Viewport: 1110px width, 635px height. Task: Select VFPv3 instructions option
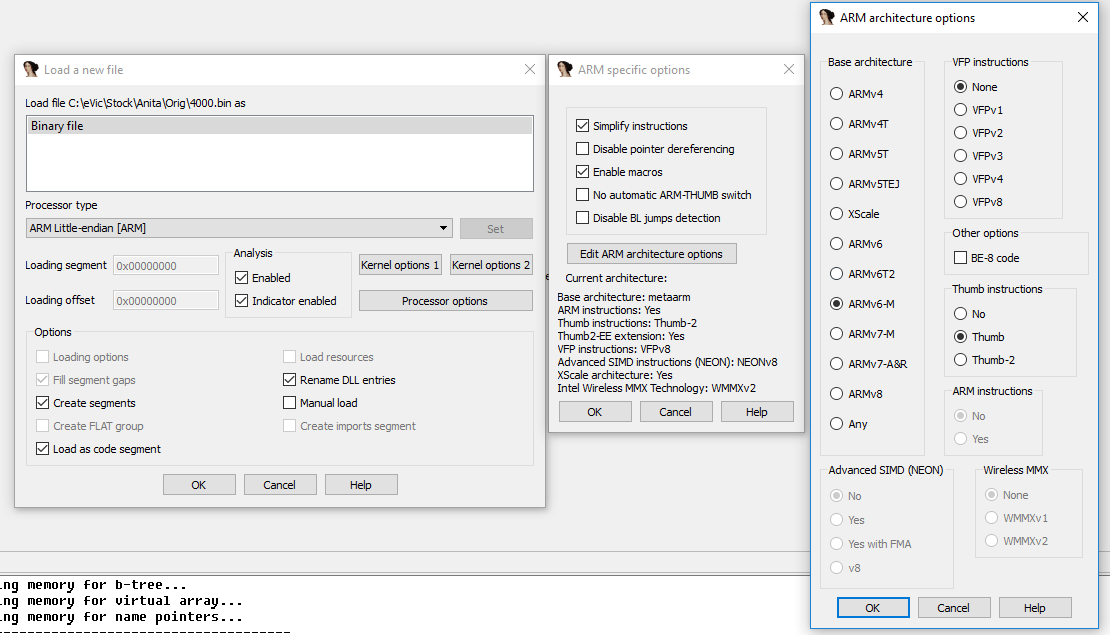coord(961,156)
